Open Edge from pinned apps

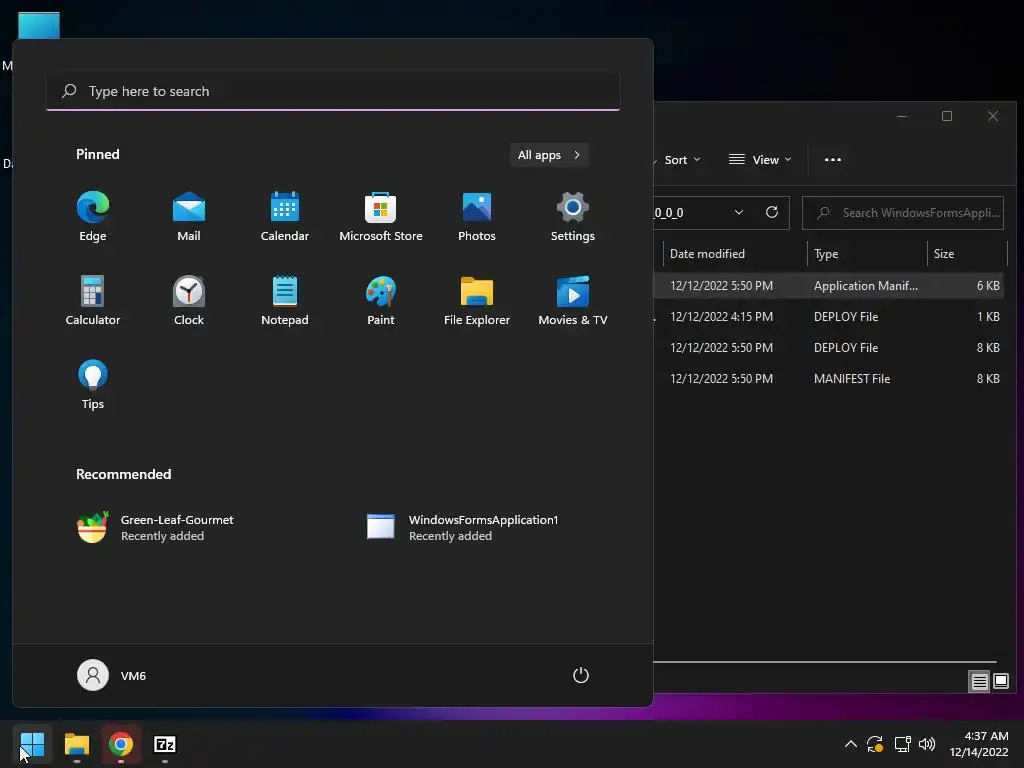tap(93, 217)
